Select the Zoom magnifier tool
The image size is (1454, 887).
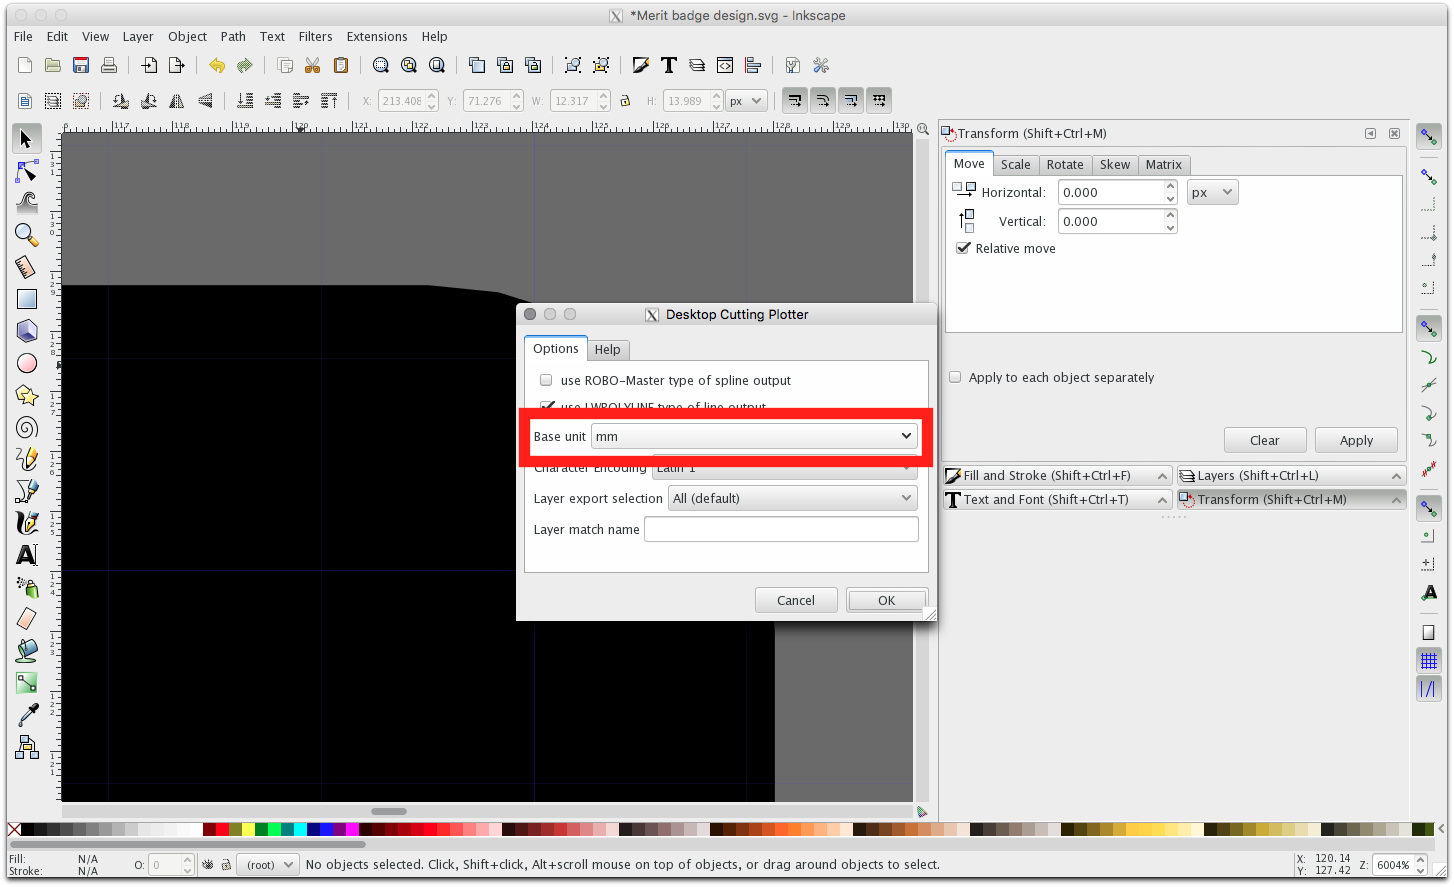click(x=27, y=235)
